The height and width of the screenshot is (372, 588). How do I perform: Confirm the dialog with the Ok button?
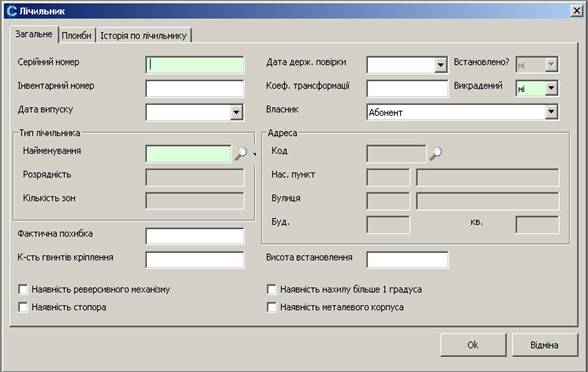(473, 345)
